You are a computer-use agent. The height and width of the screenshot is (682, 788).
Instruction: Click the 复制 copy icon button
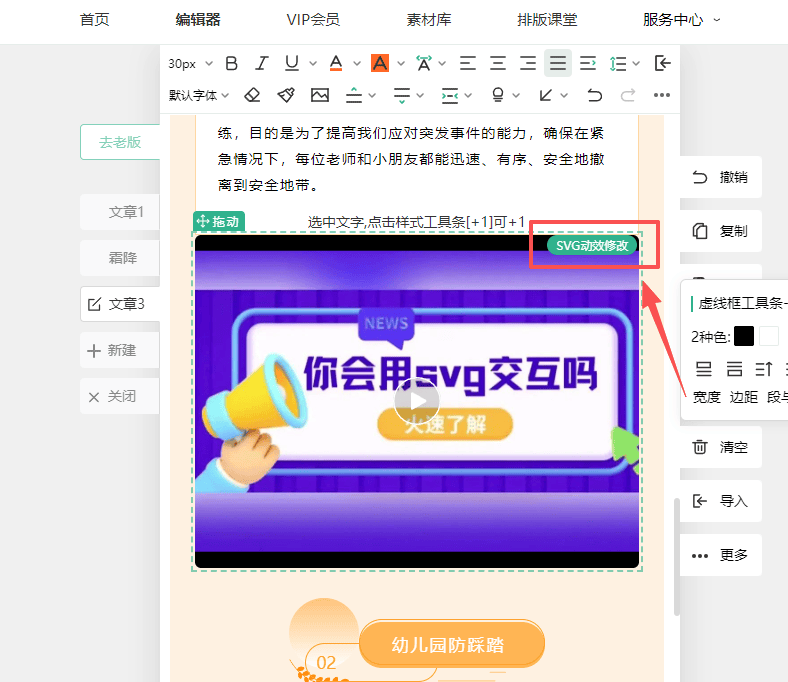click(x=720, y=231)
